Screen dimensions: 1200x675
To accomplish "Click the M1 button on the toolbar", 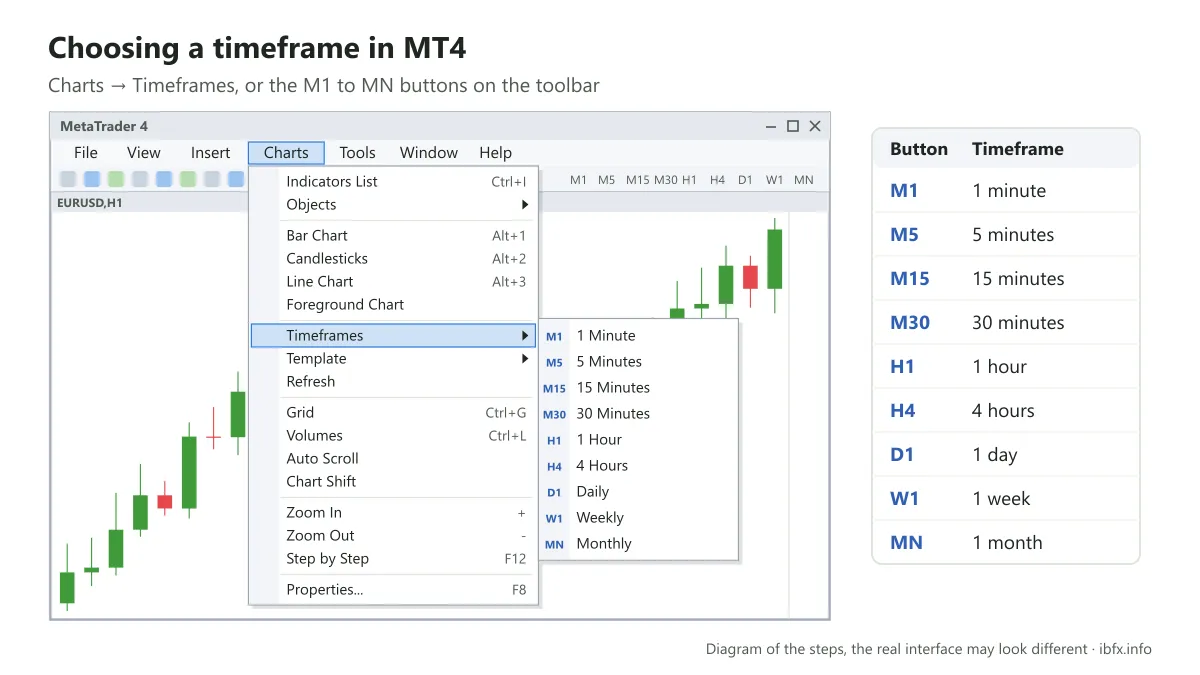I will point(579,180).
